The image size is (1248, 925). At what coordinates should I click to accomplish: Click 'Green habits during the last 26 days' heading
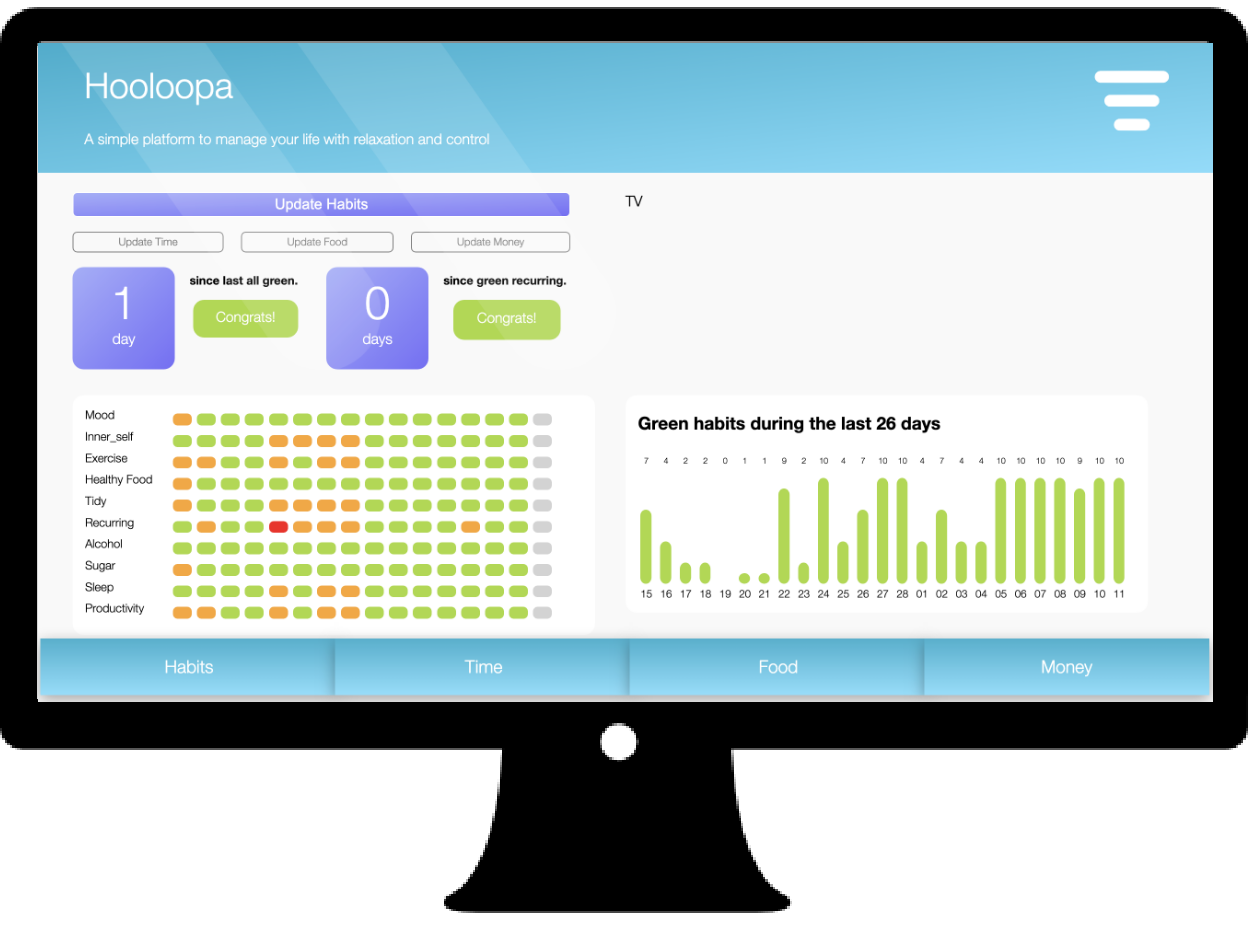(789, 424)
